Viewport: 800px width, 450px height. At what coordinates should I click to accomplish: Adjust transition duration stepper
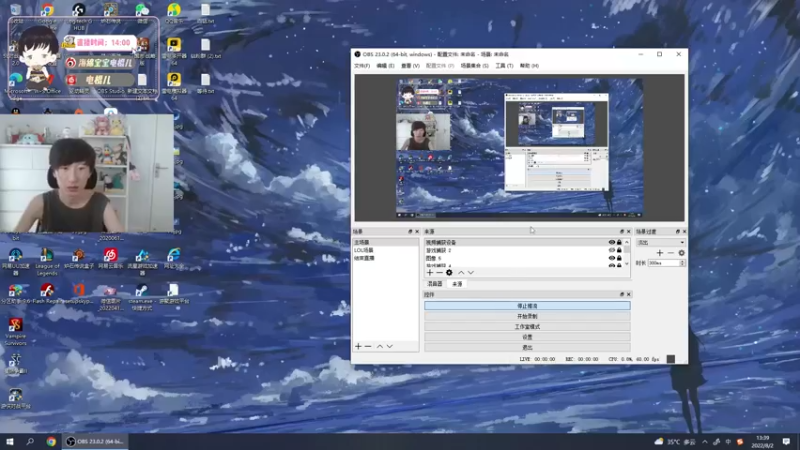point(682,263)
